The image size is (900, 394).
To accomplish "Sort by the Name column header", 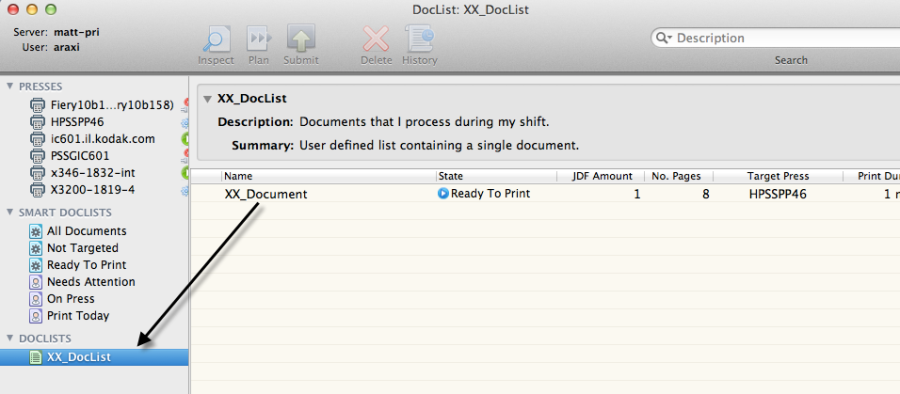I will pos(329,176).
